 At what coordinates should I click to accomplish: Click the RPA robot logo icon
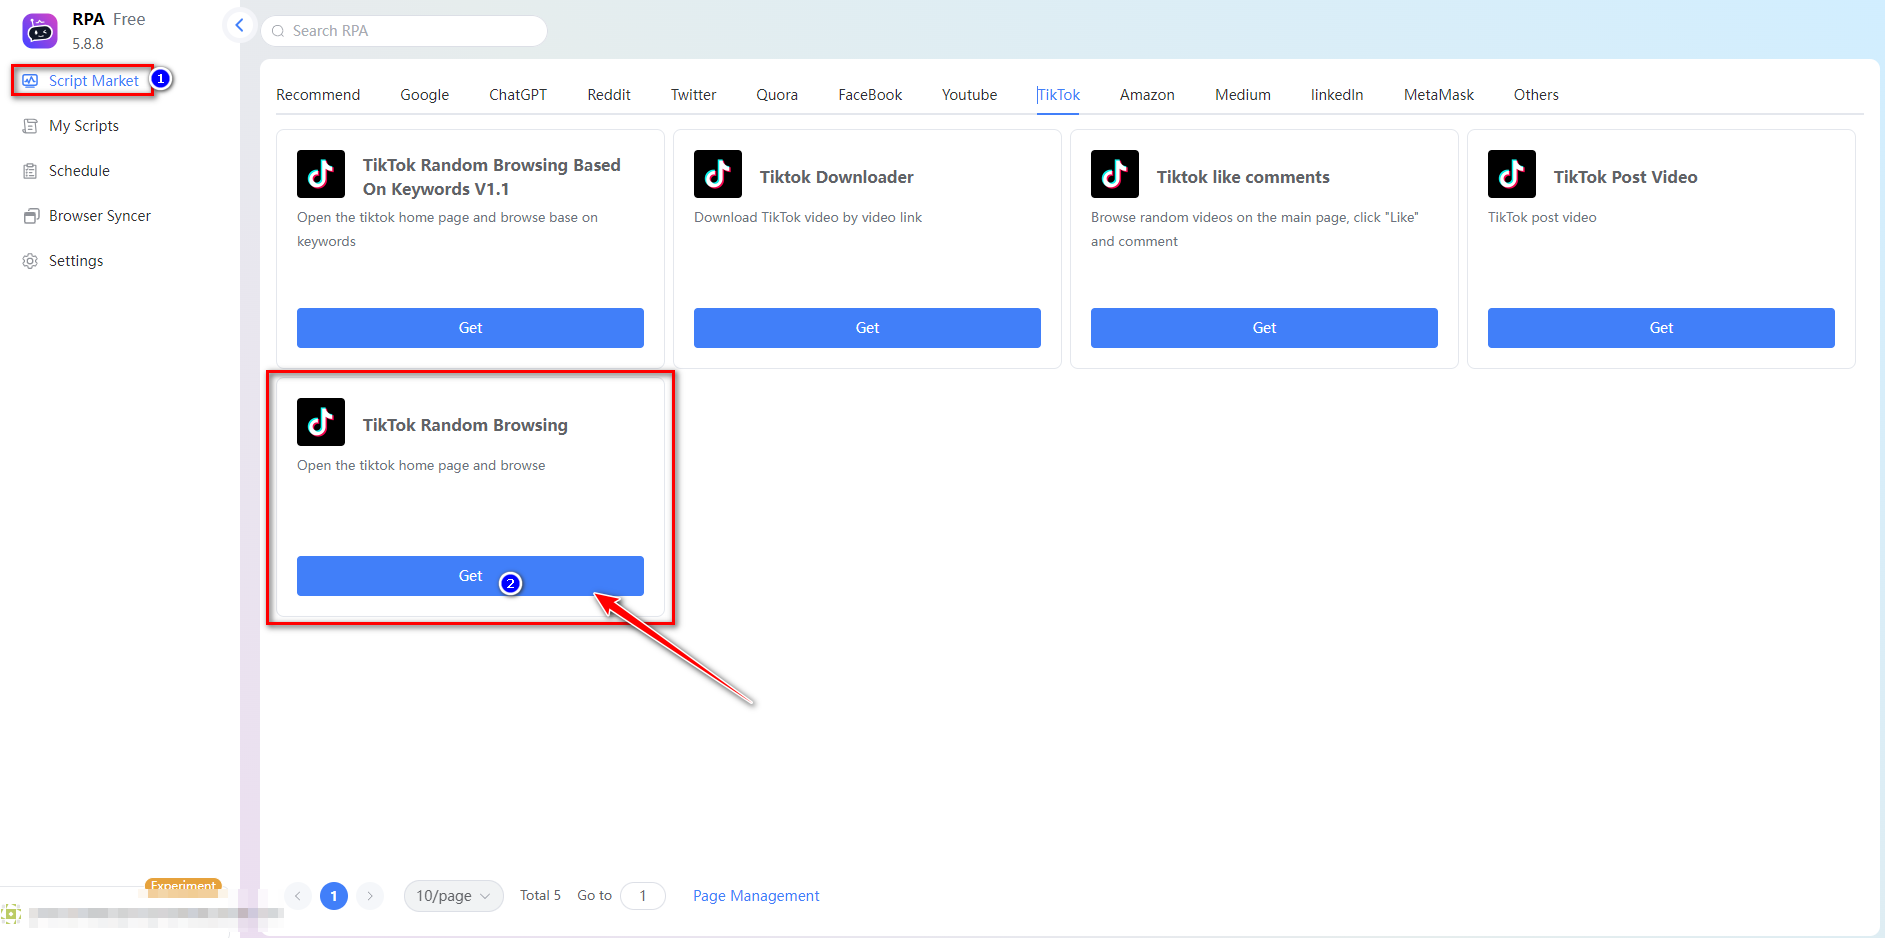pos(40,31)
